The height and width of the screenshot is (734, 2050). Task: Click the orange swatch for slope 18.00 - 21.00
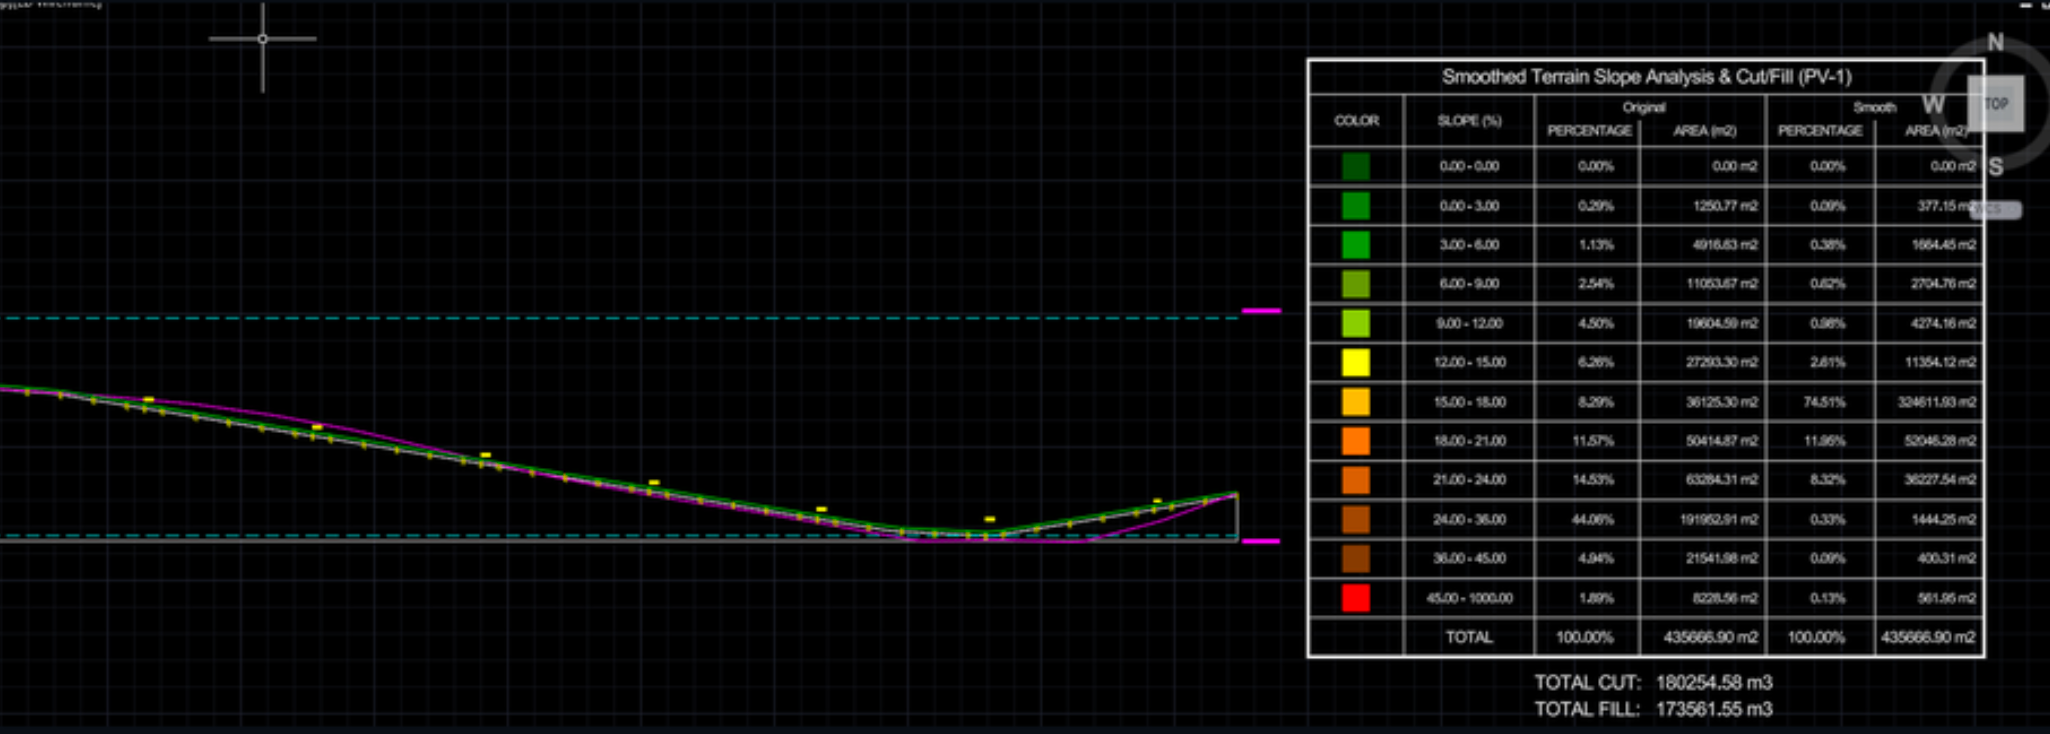[x=1356, y=441]
